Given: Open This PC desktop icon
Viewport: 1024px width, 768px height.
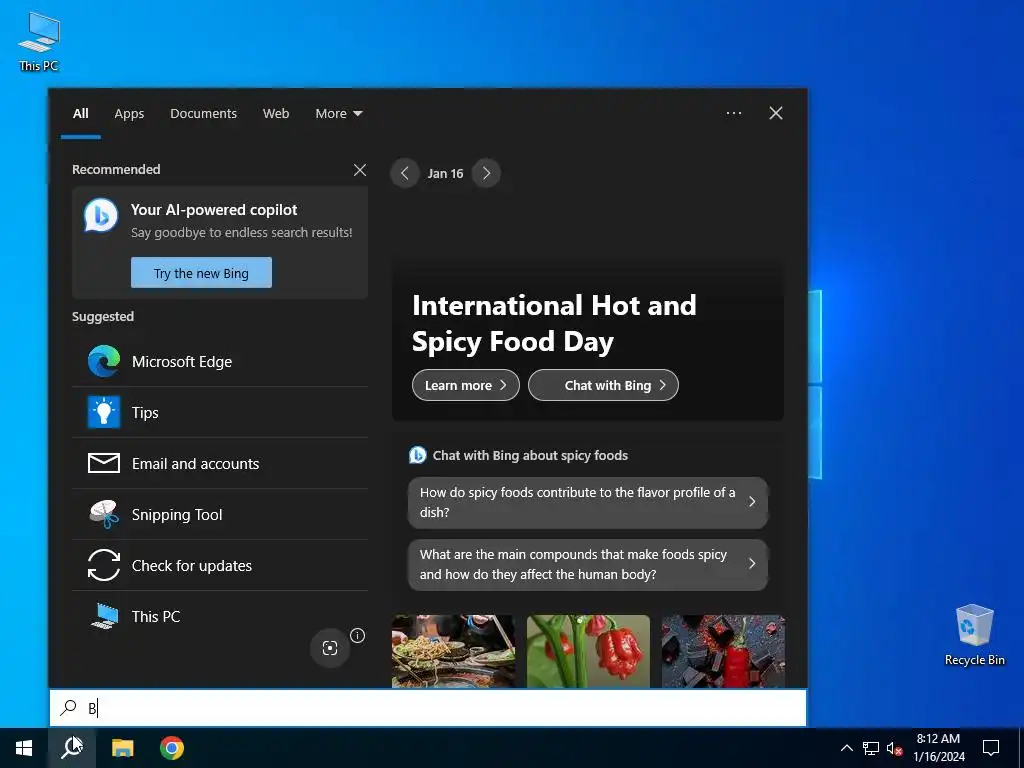Looking at the screenshot, I should (39, 42).
